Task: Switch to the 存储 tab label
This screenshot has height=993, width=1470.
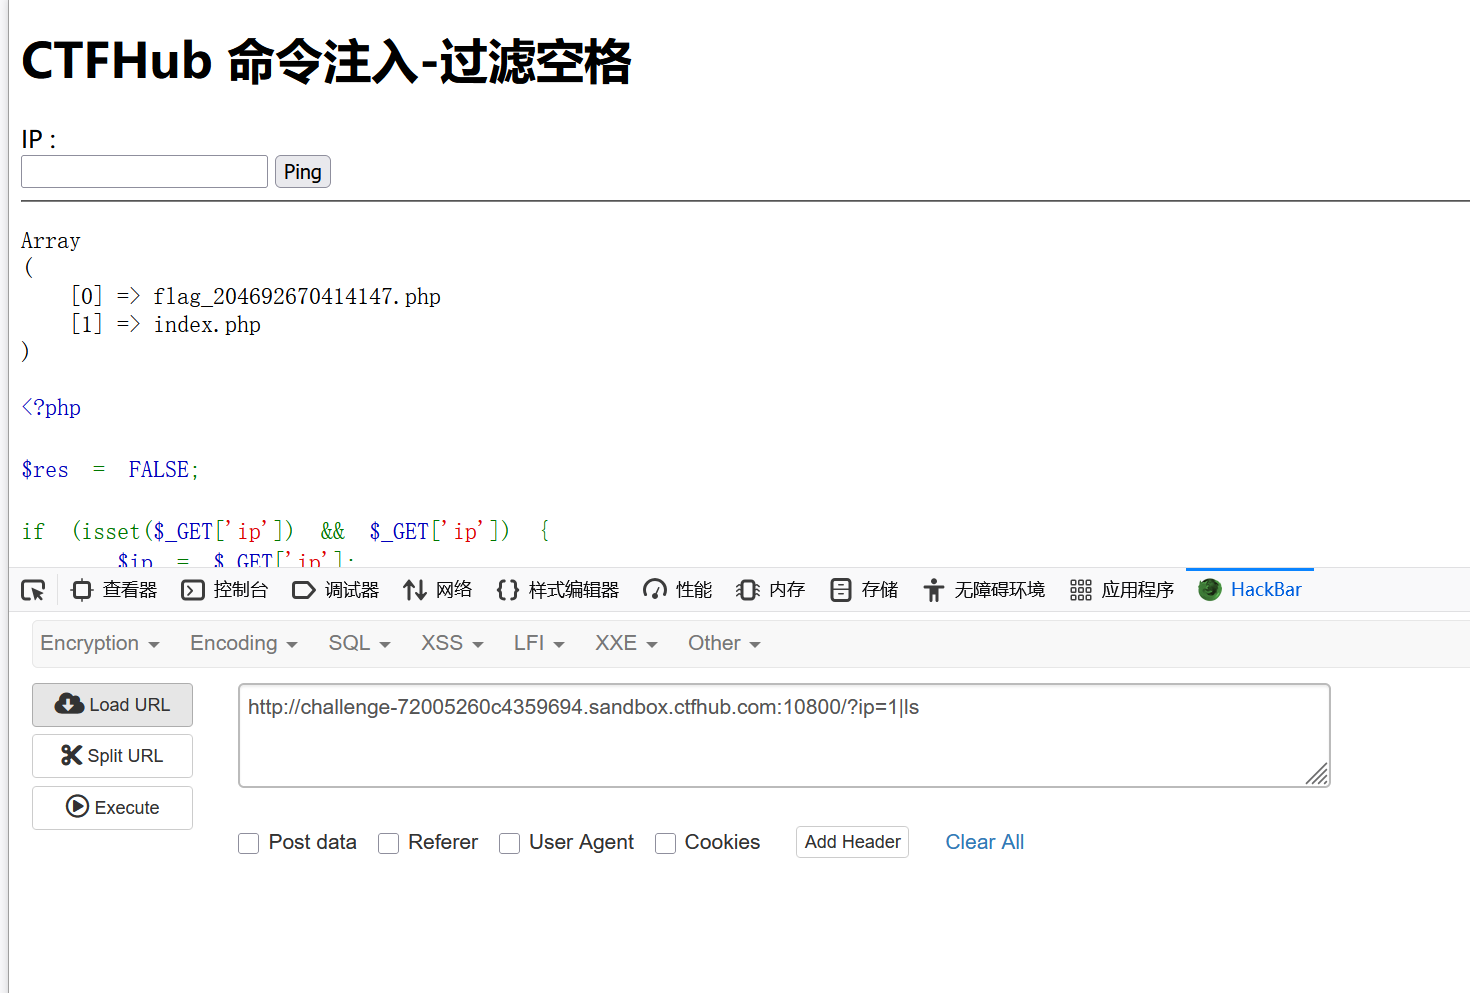Action: point(880,590)
